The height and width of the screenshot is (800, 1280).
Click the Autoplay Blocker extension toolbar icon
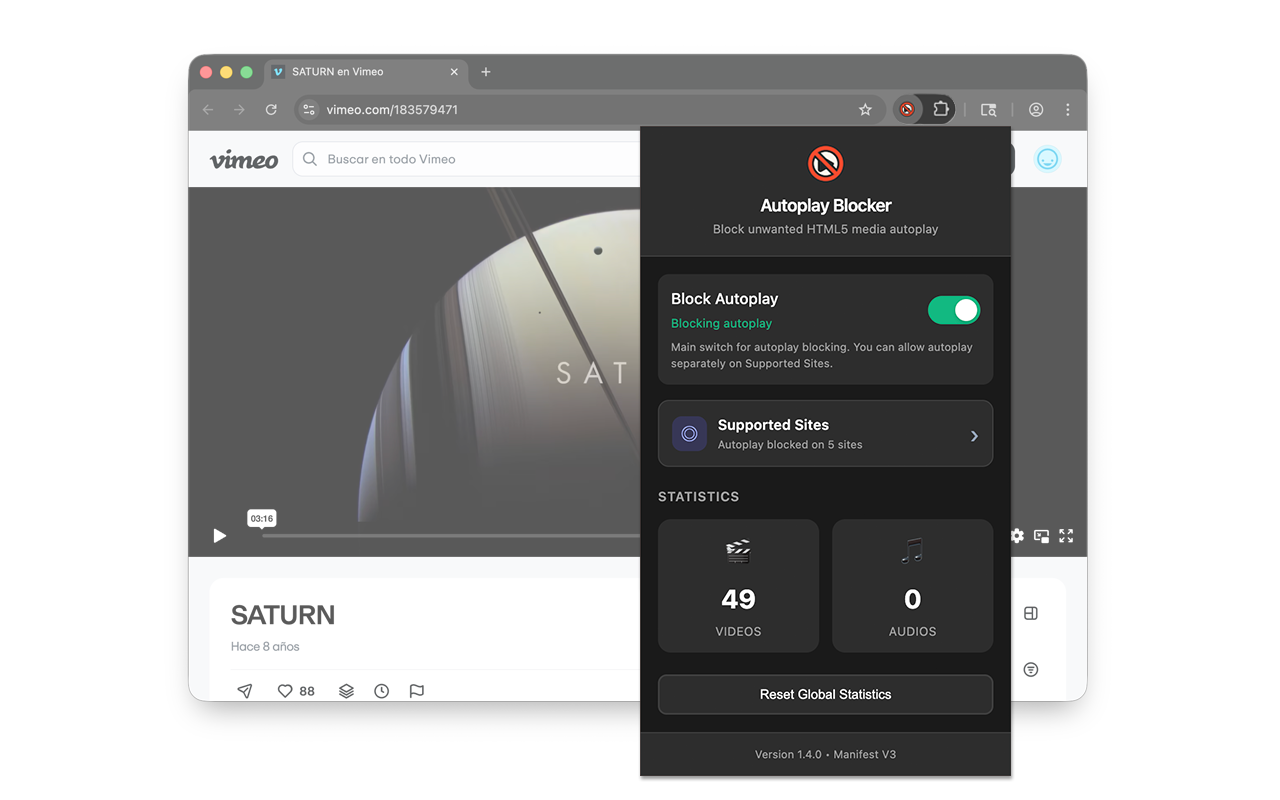pos(907,110)
